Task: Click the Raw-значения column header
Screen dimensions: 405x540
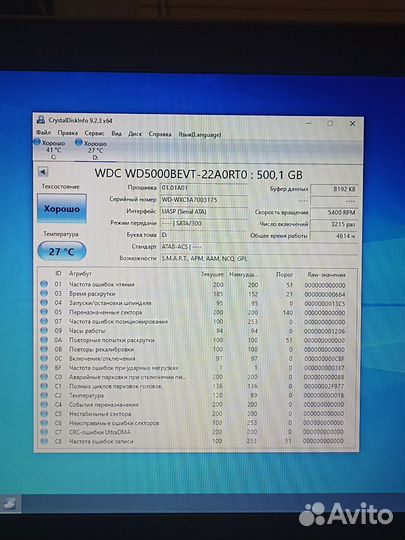Action: [x=326, y=275]
